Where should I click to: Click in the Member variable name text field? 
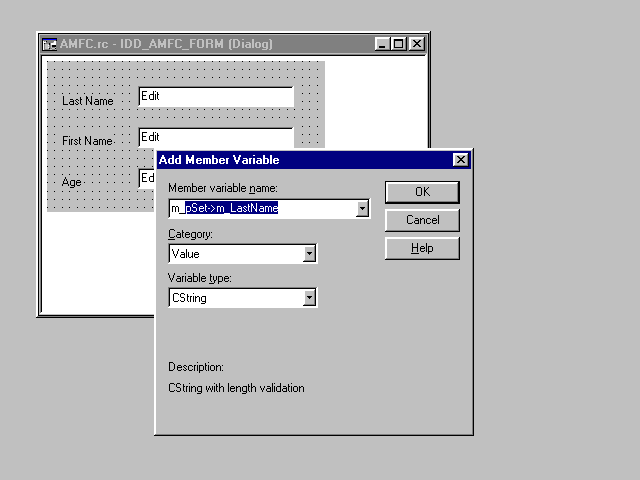click(x=262, y=209)
